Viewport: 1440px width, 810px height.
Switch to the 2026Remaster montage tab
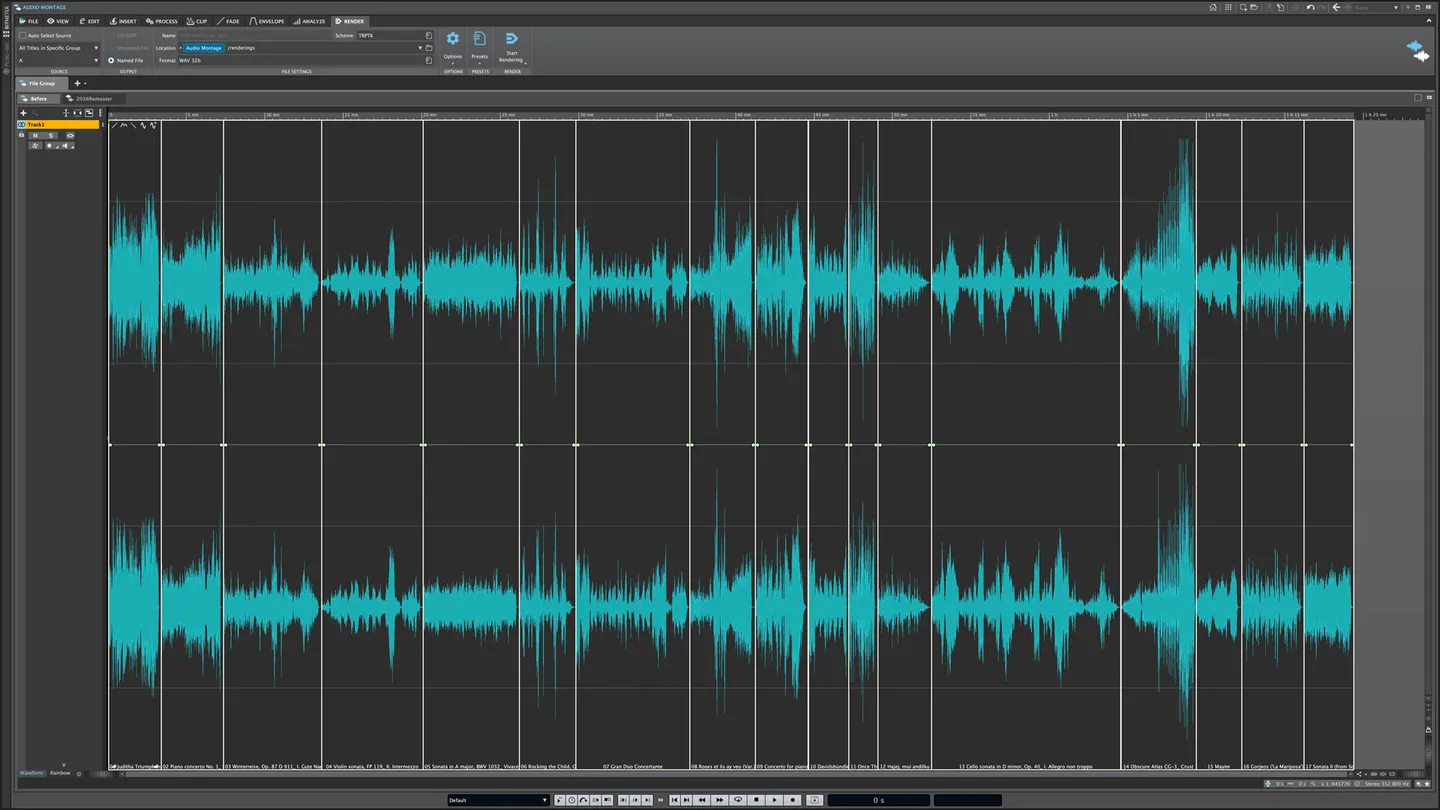[94, 99]
